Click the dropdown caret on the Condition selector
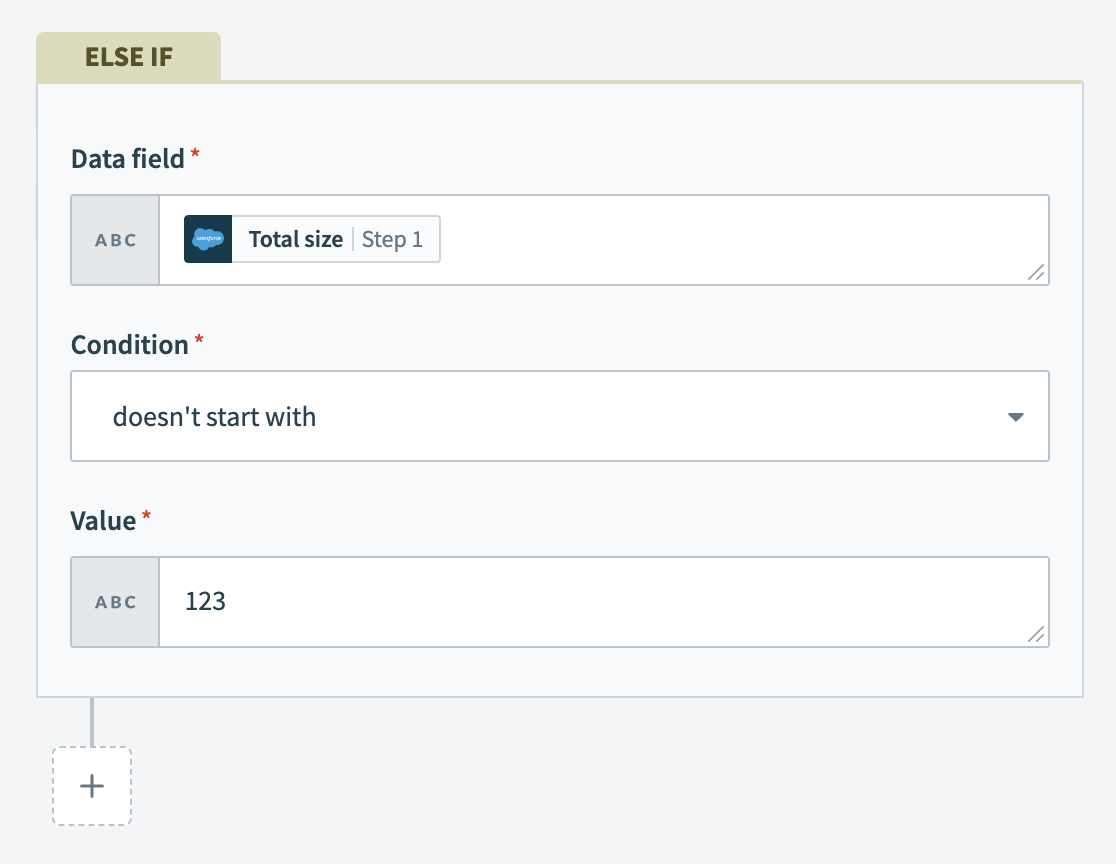Viewport: 1116px width, 864px height. (x=1016, y=416)
